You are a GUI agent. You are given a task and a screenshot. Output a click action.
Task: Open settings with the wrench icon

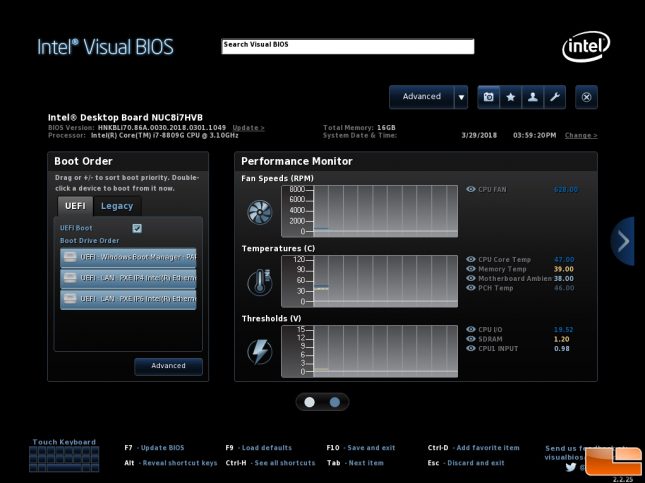pos(555,97)
